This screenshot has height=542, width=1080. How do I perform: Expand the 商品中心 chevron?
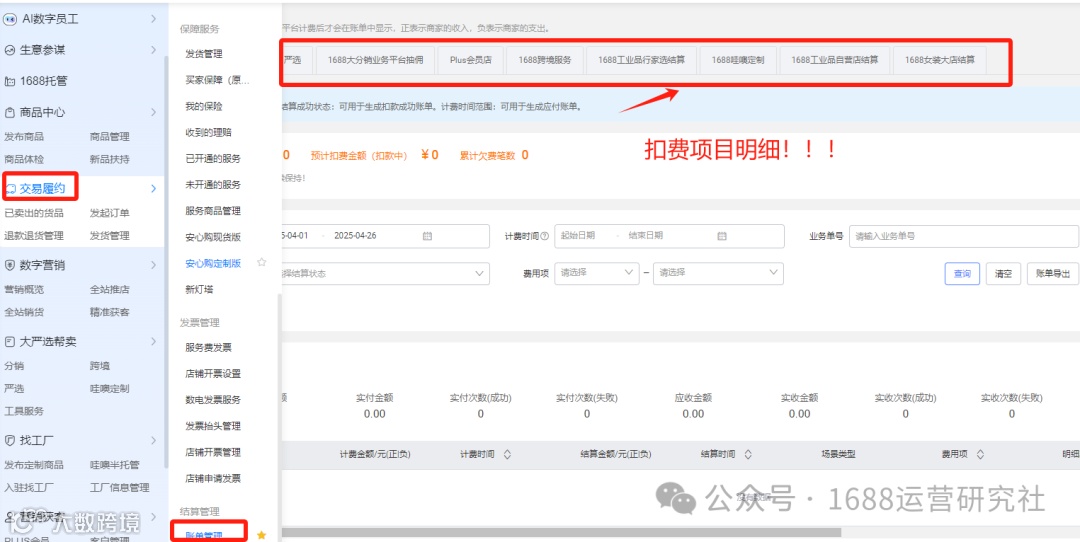pos(153,112)
